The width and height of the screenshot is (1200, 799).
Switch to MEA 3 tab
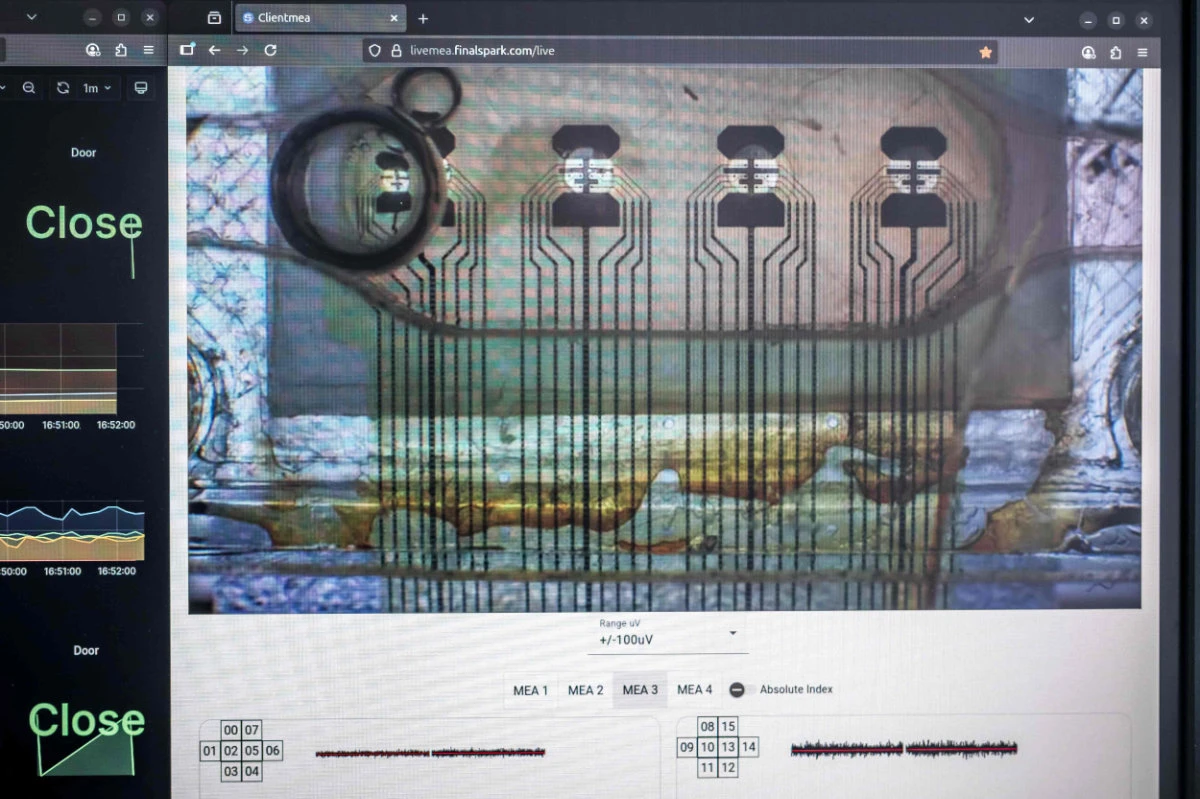640,690
